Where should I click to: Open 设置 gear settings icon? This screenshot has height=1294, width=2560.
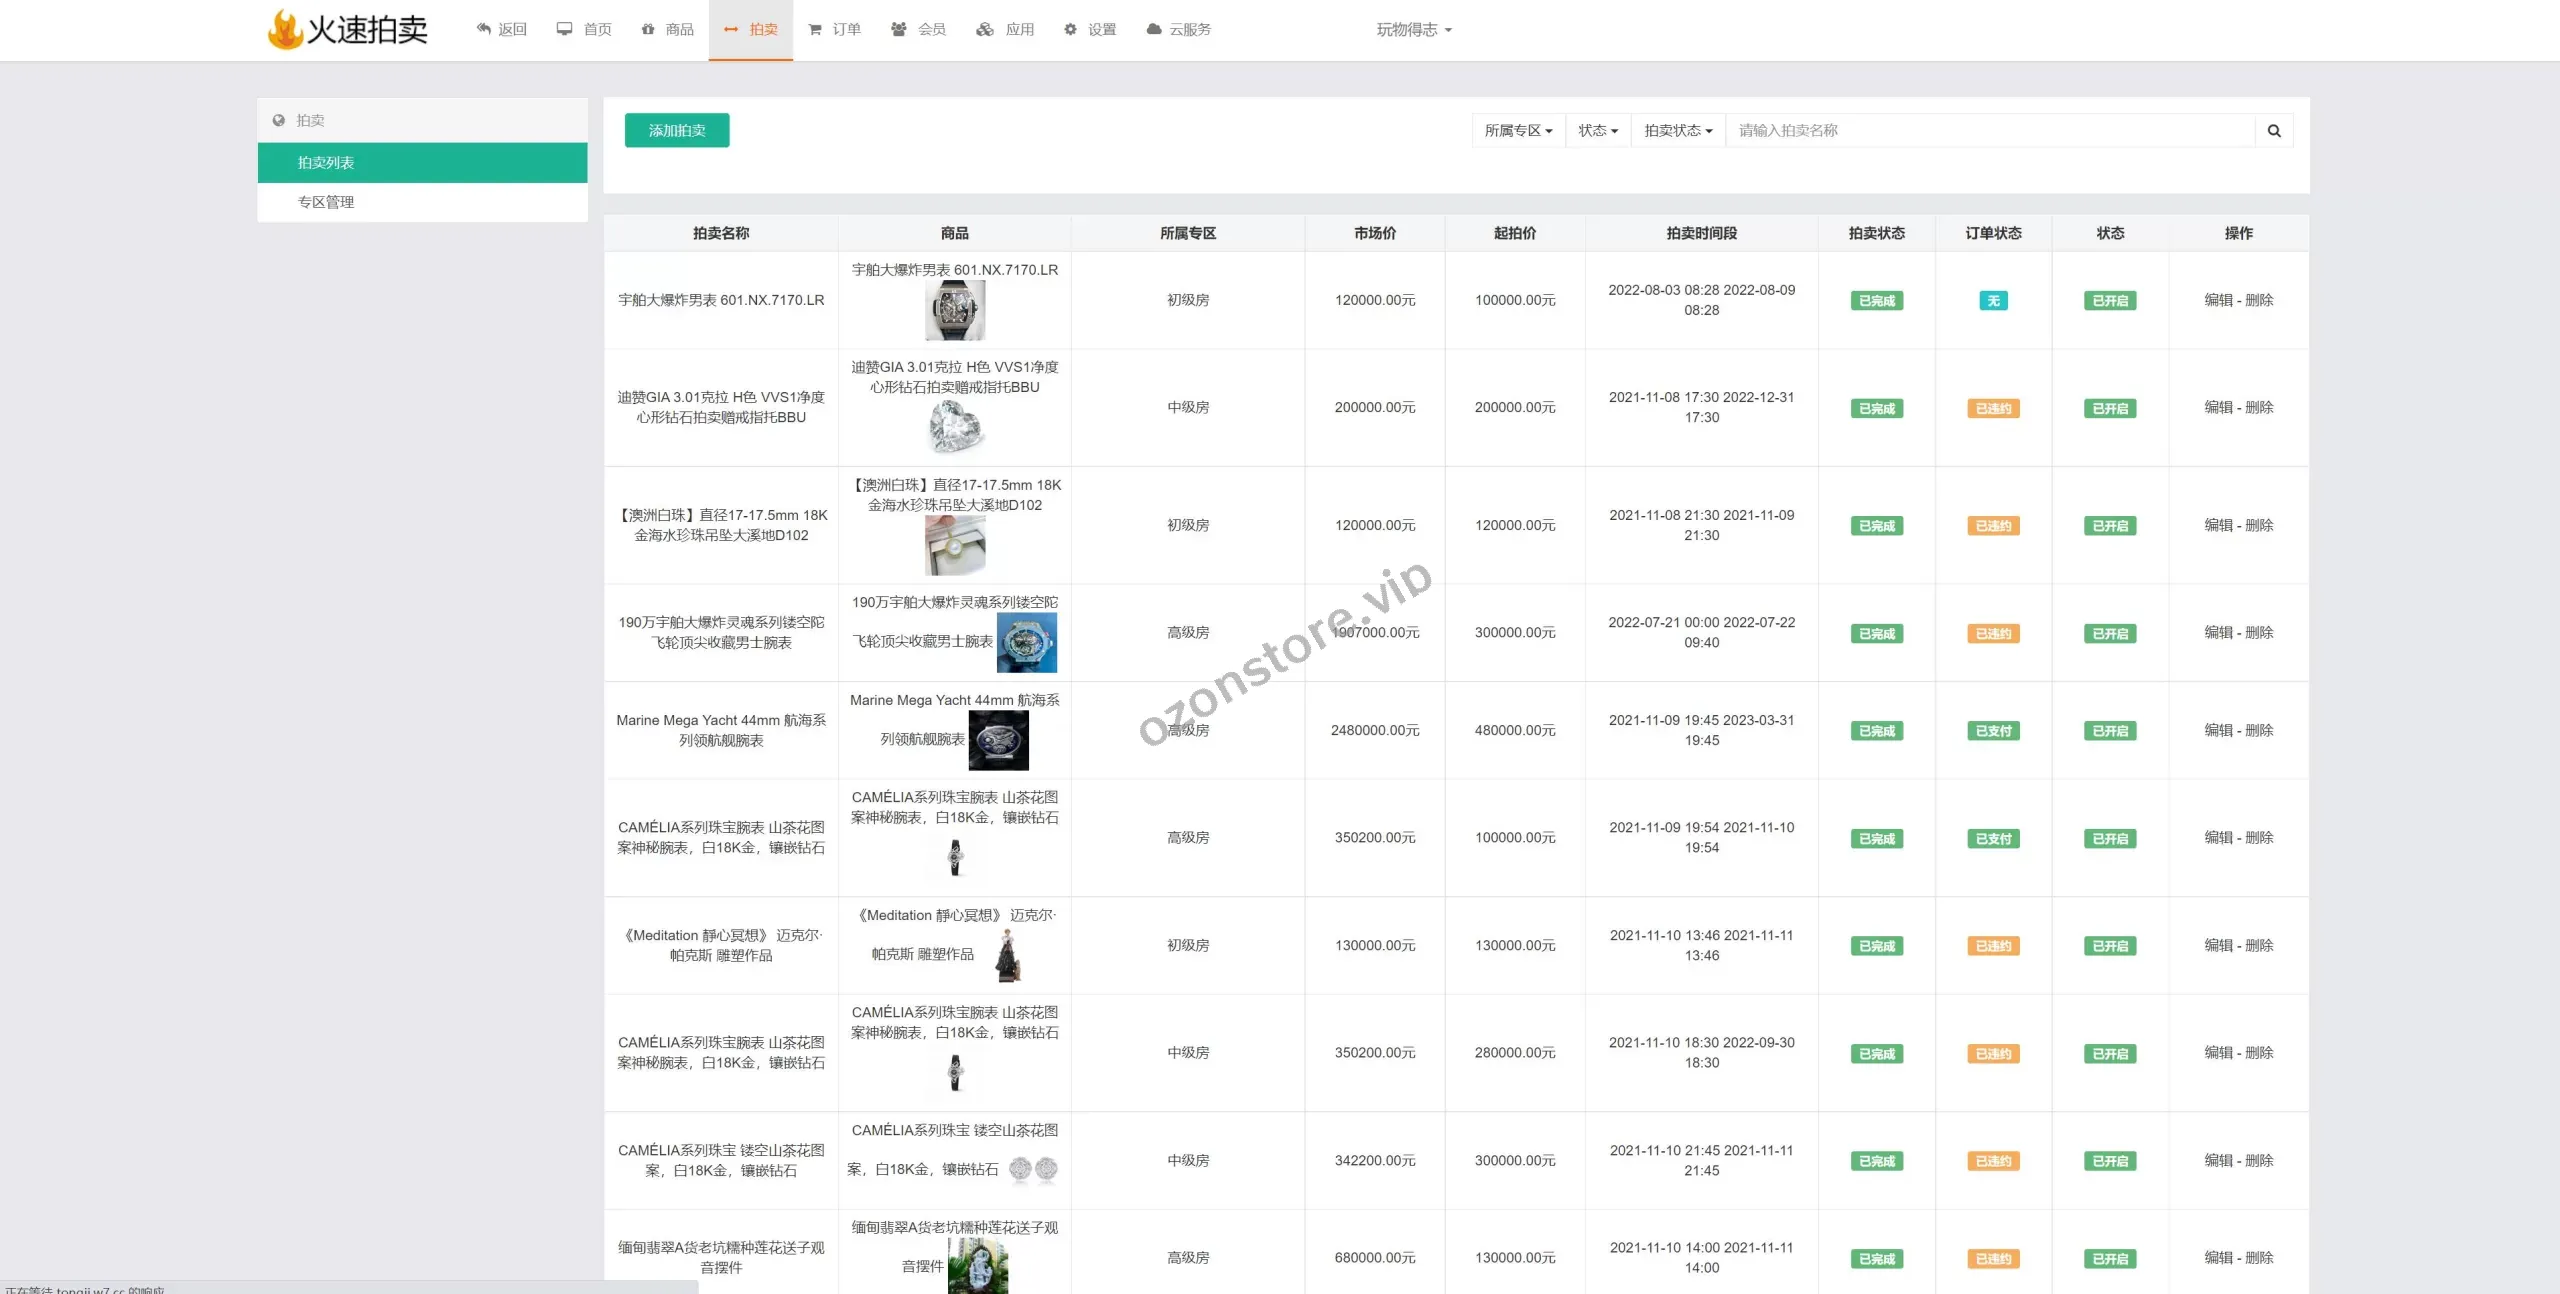tap(1071, 30)
